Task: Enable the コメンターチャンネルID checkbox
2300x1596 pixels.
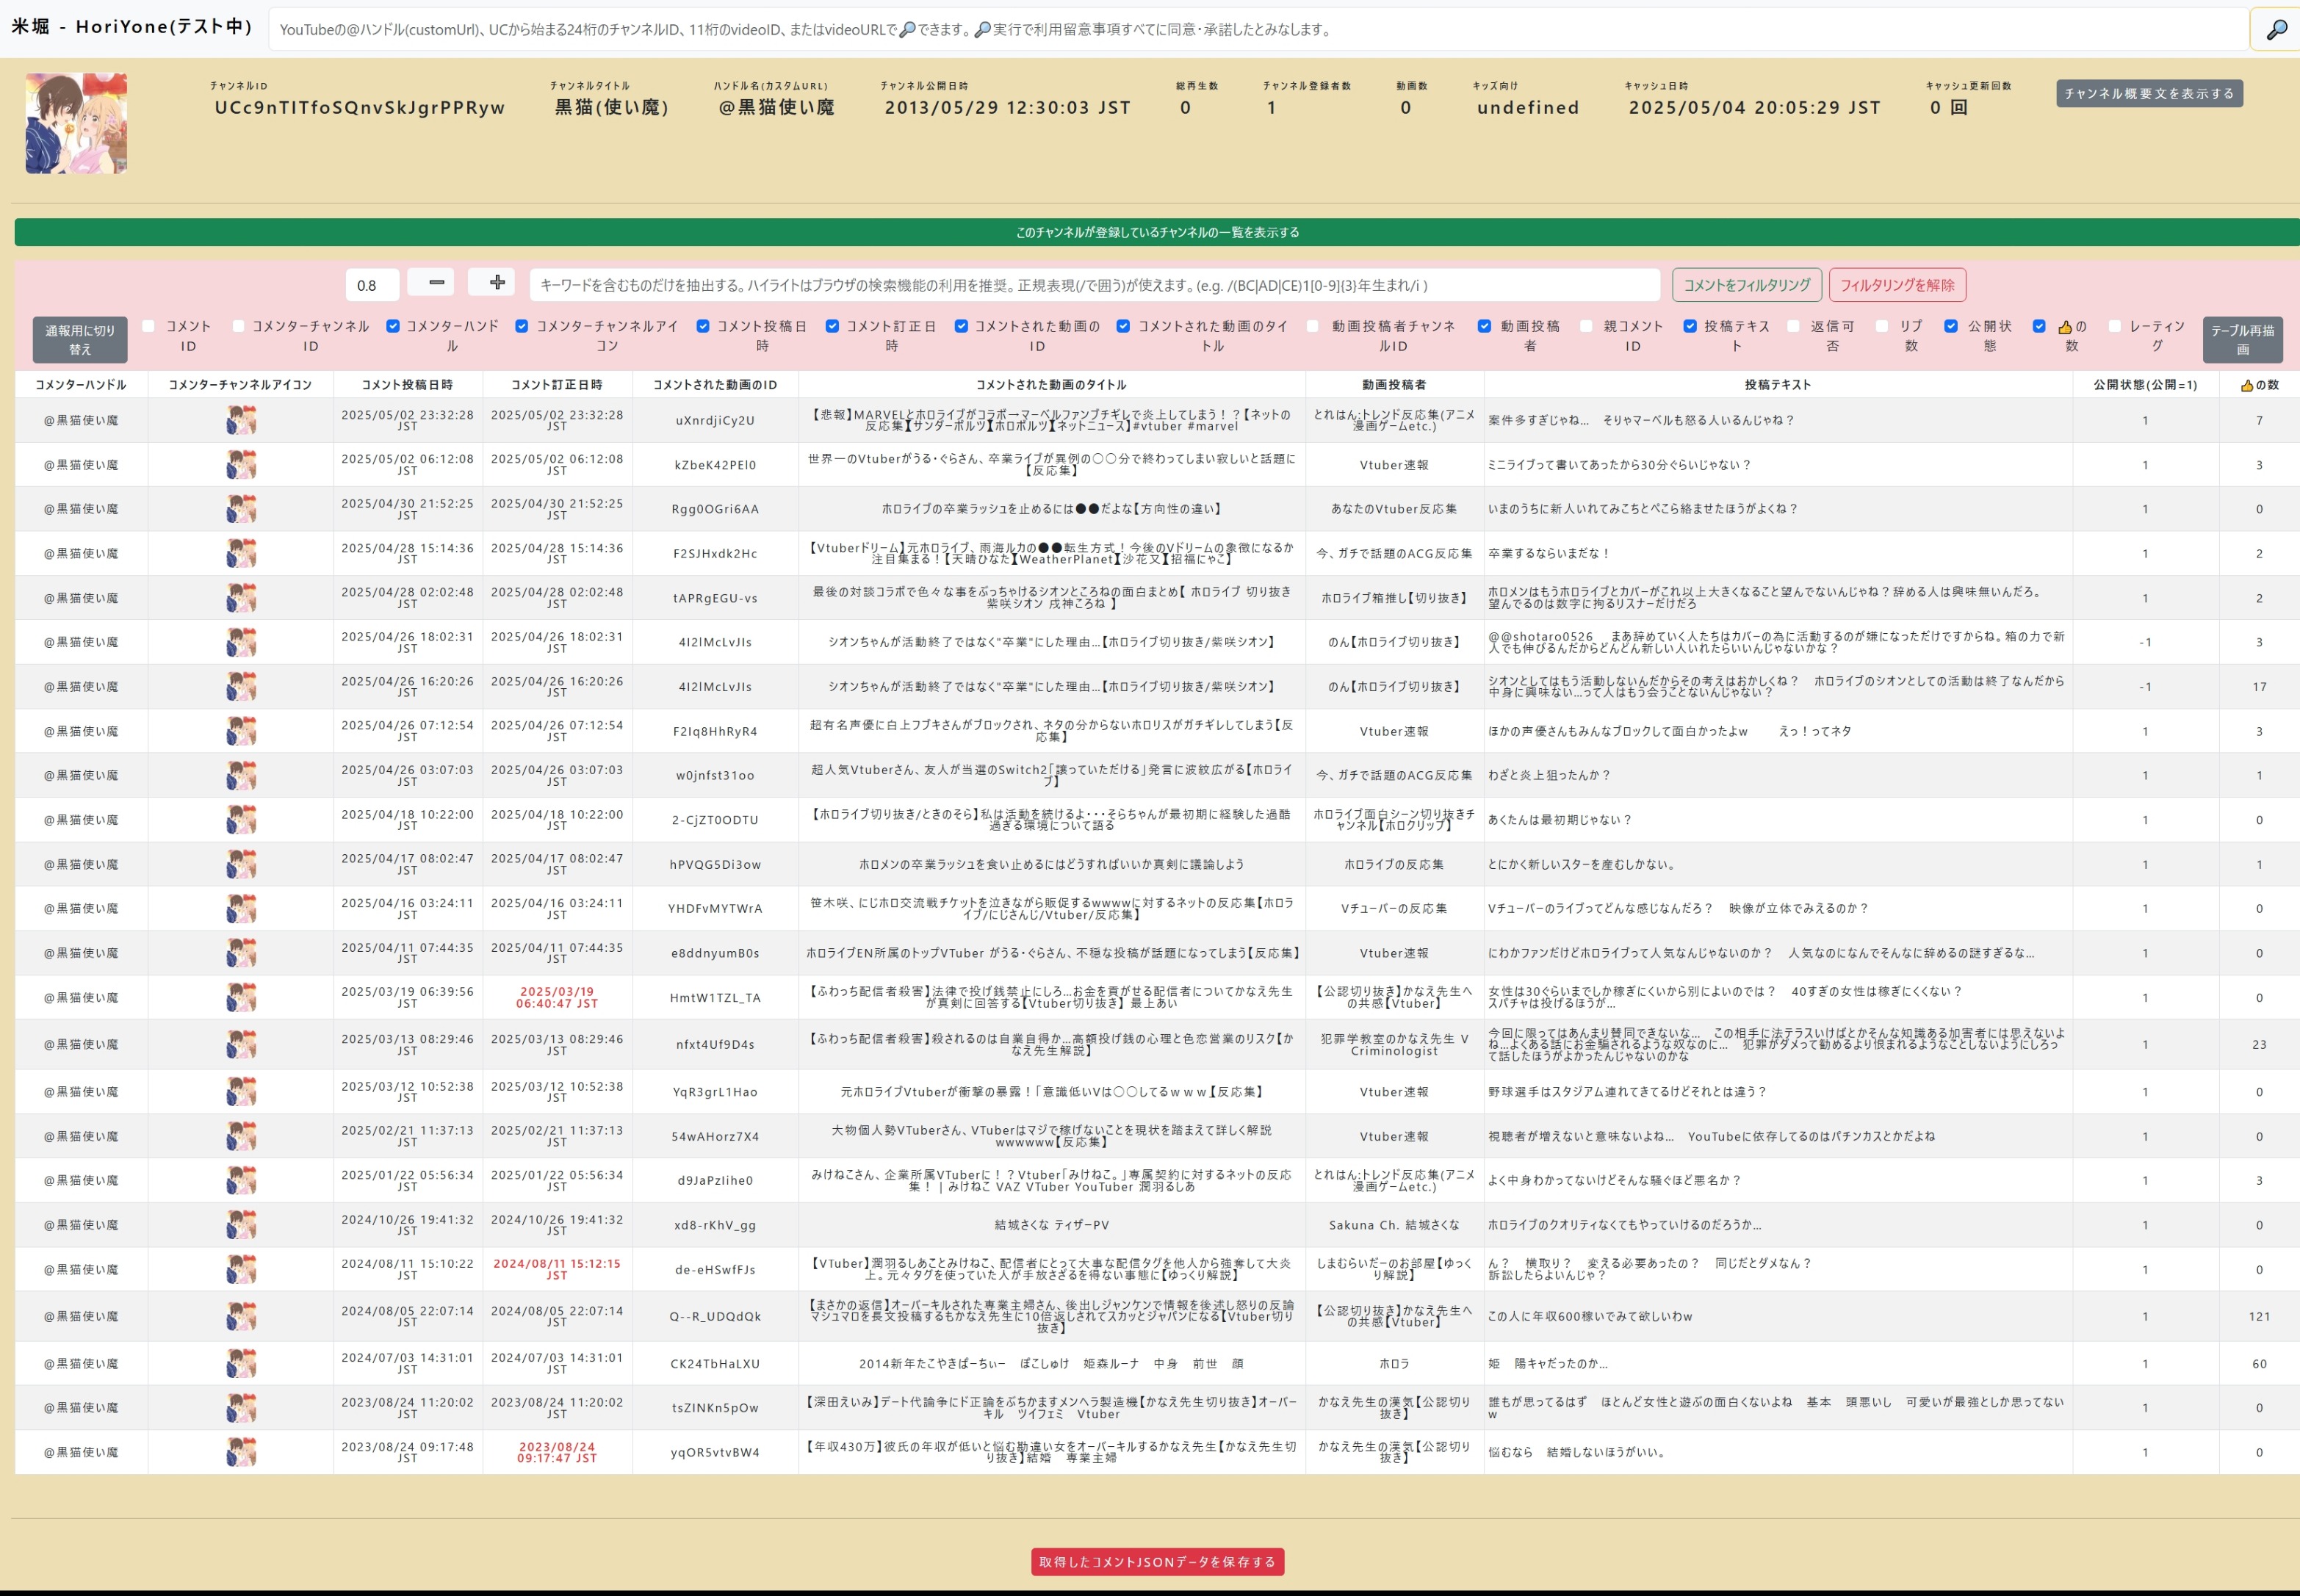Action: point(238,326)
